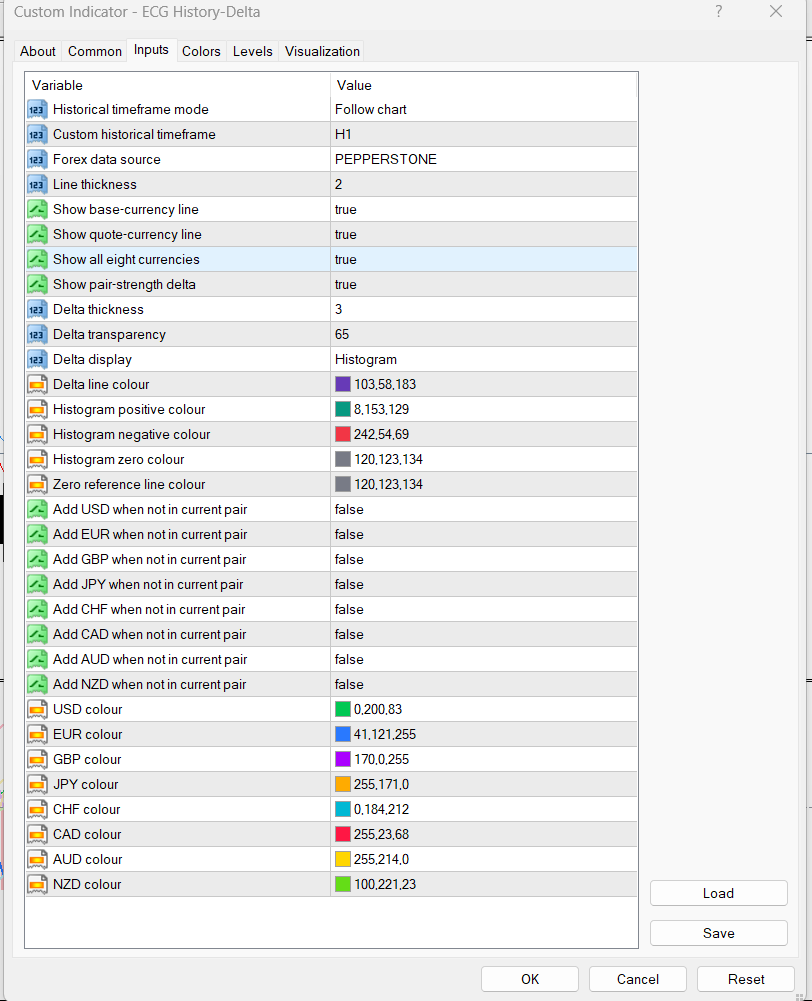Pick the blue EUR colour swatch

[x=343, y=734]
